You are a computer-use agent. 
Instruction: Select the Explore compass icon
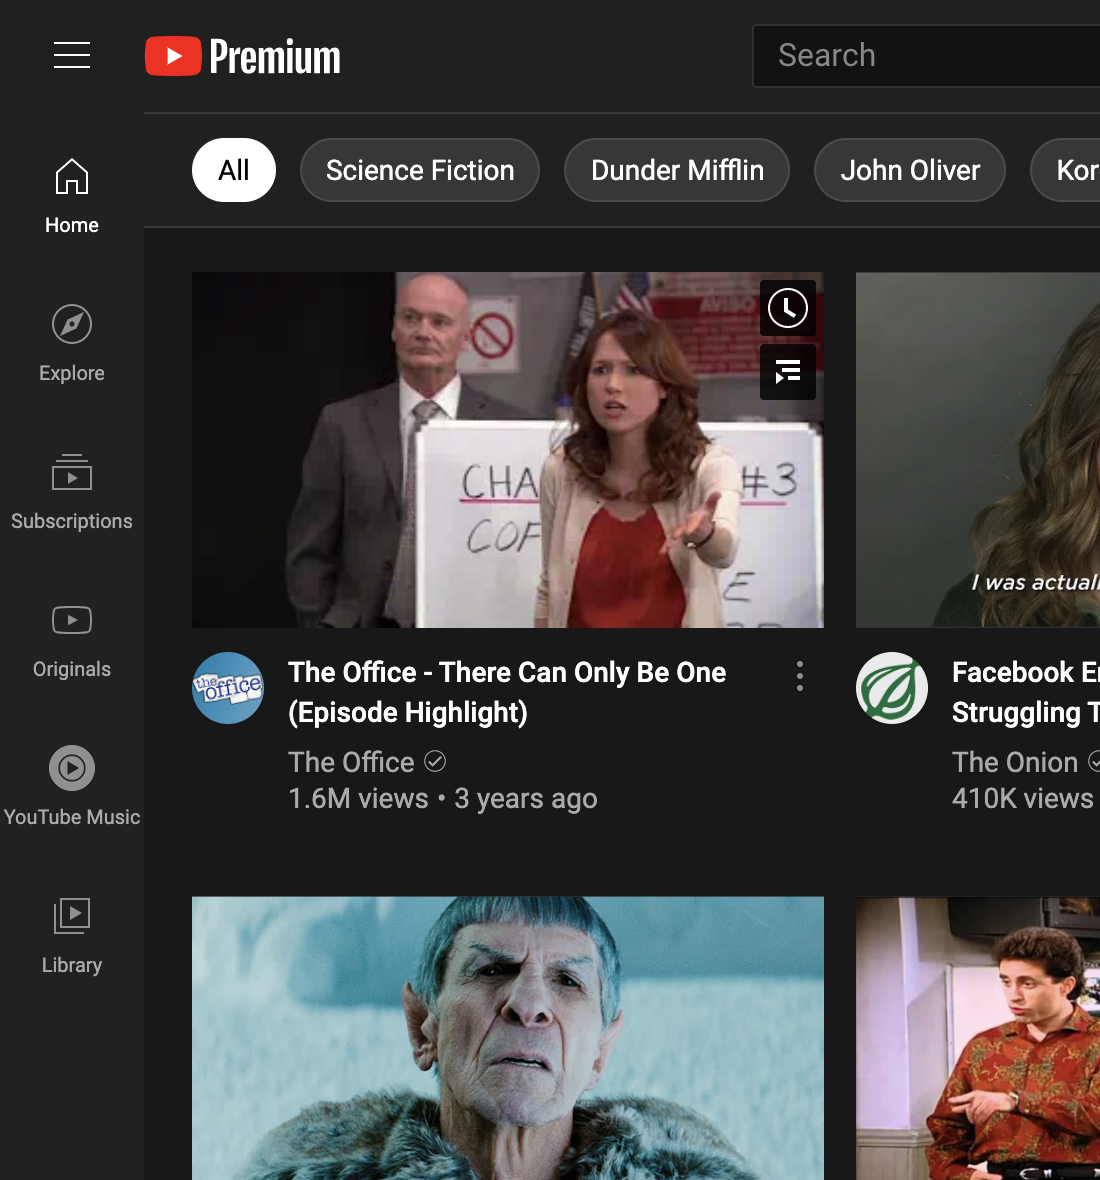pyautogui.click(x=71, y=325)
